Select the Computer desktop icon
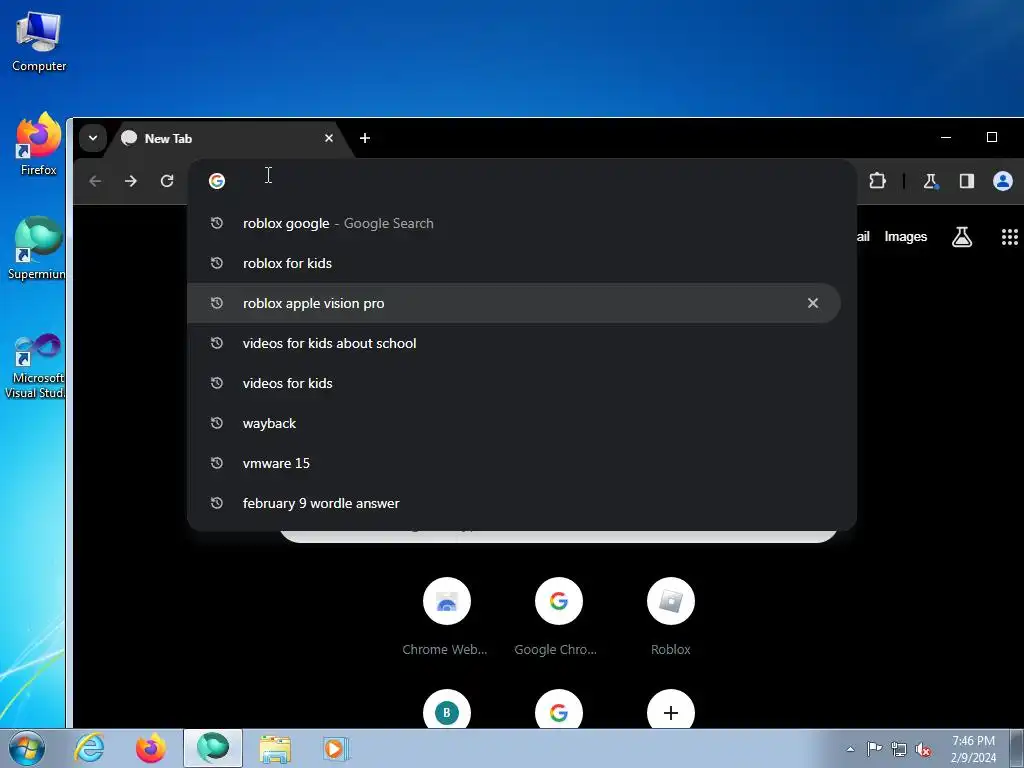 pyautogui.click(x=39, y=42)
